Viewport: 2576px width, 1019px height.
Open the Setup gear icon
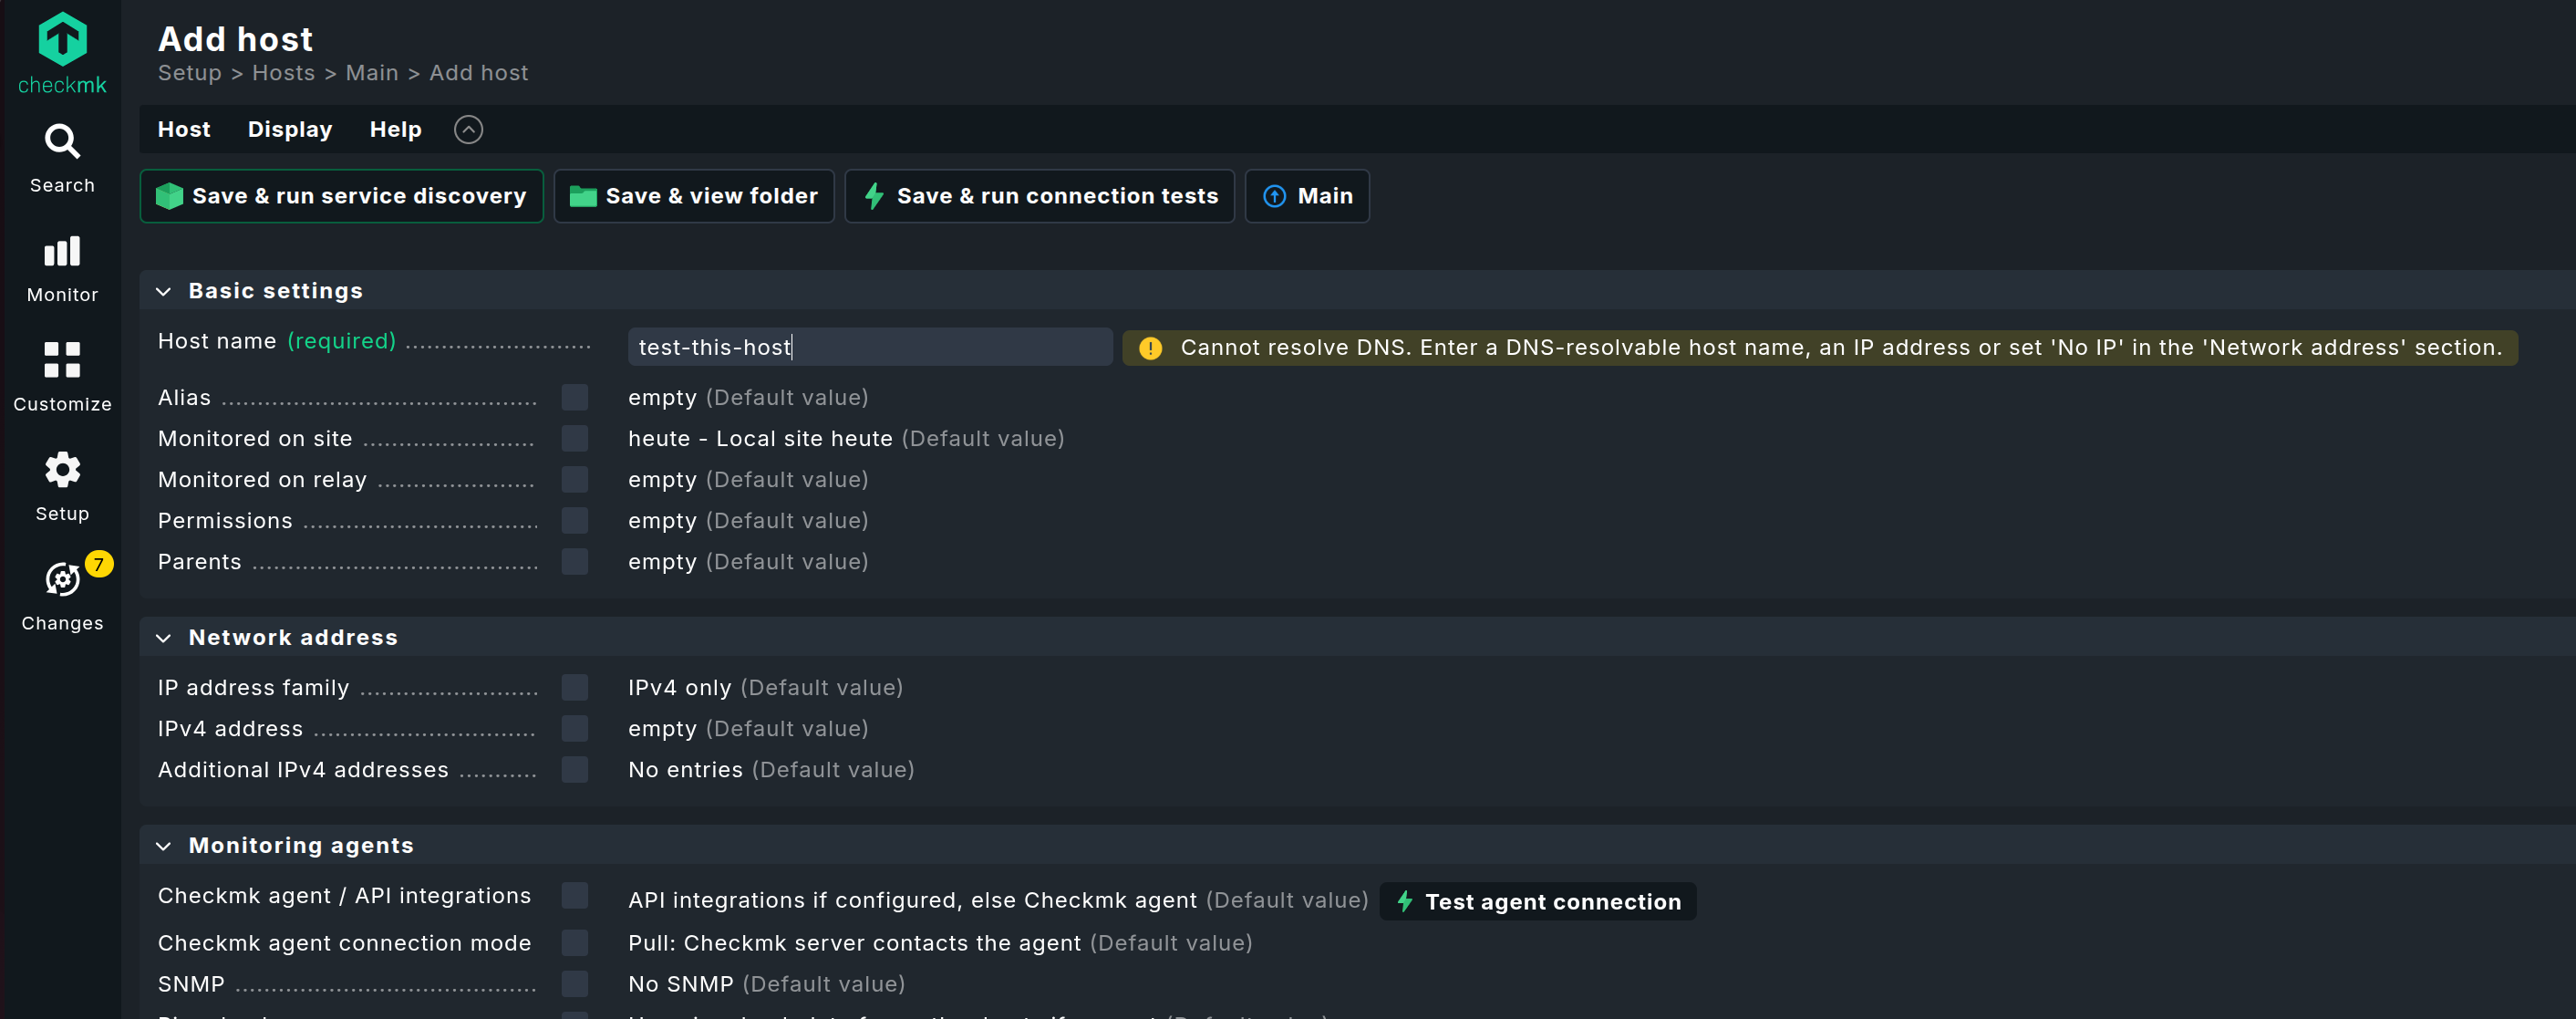pyautogui.click(x=62, y=470)
